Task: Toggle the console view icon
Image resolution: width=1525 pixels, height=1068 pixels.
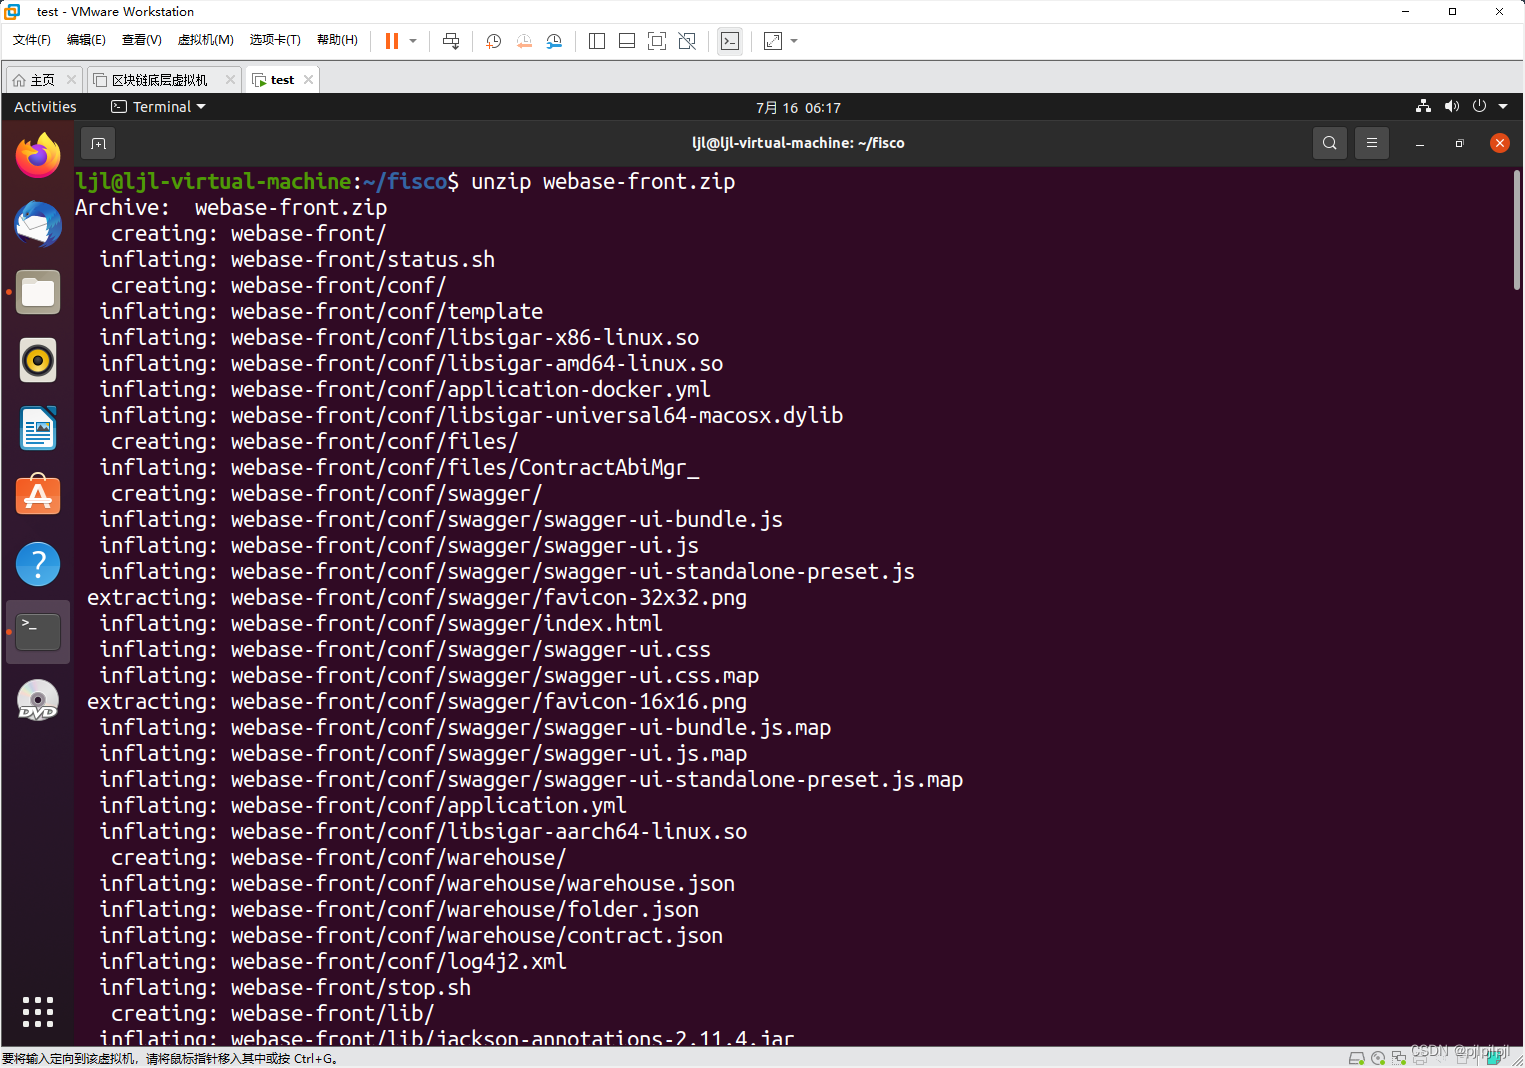Action: (x=730, y=41)
